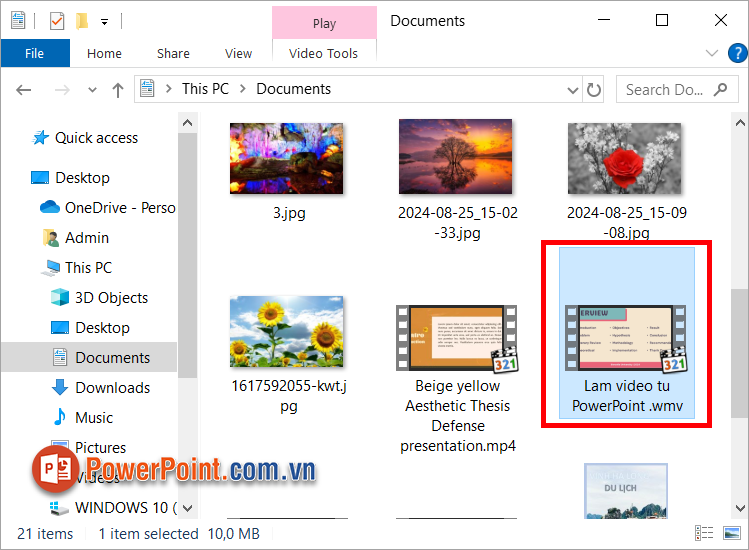This screenshot has height=550, width=749.
Task: Click the chevron between This PC and Documents
Action: click(x=243, y=89)
